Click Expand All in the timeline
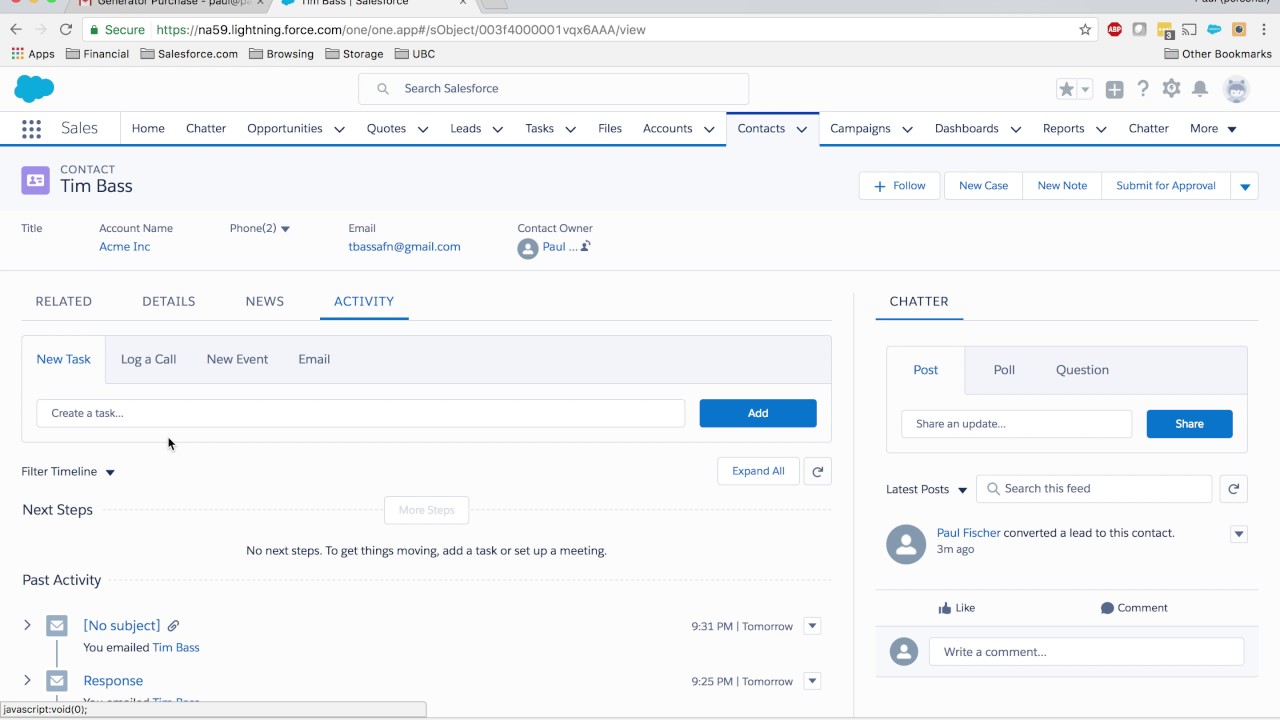1280x720 pixels. (x=758, y=472)
